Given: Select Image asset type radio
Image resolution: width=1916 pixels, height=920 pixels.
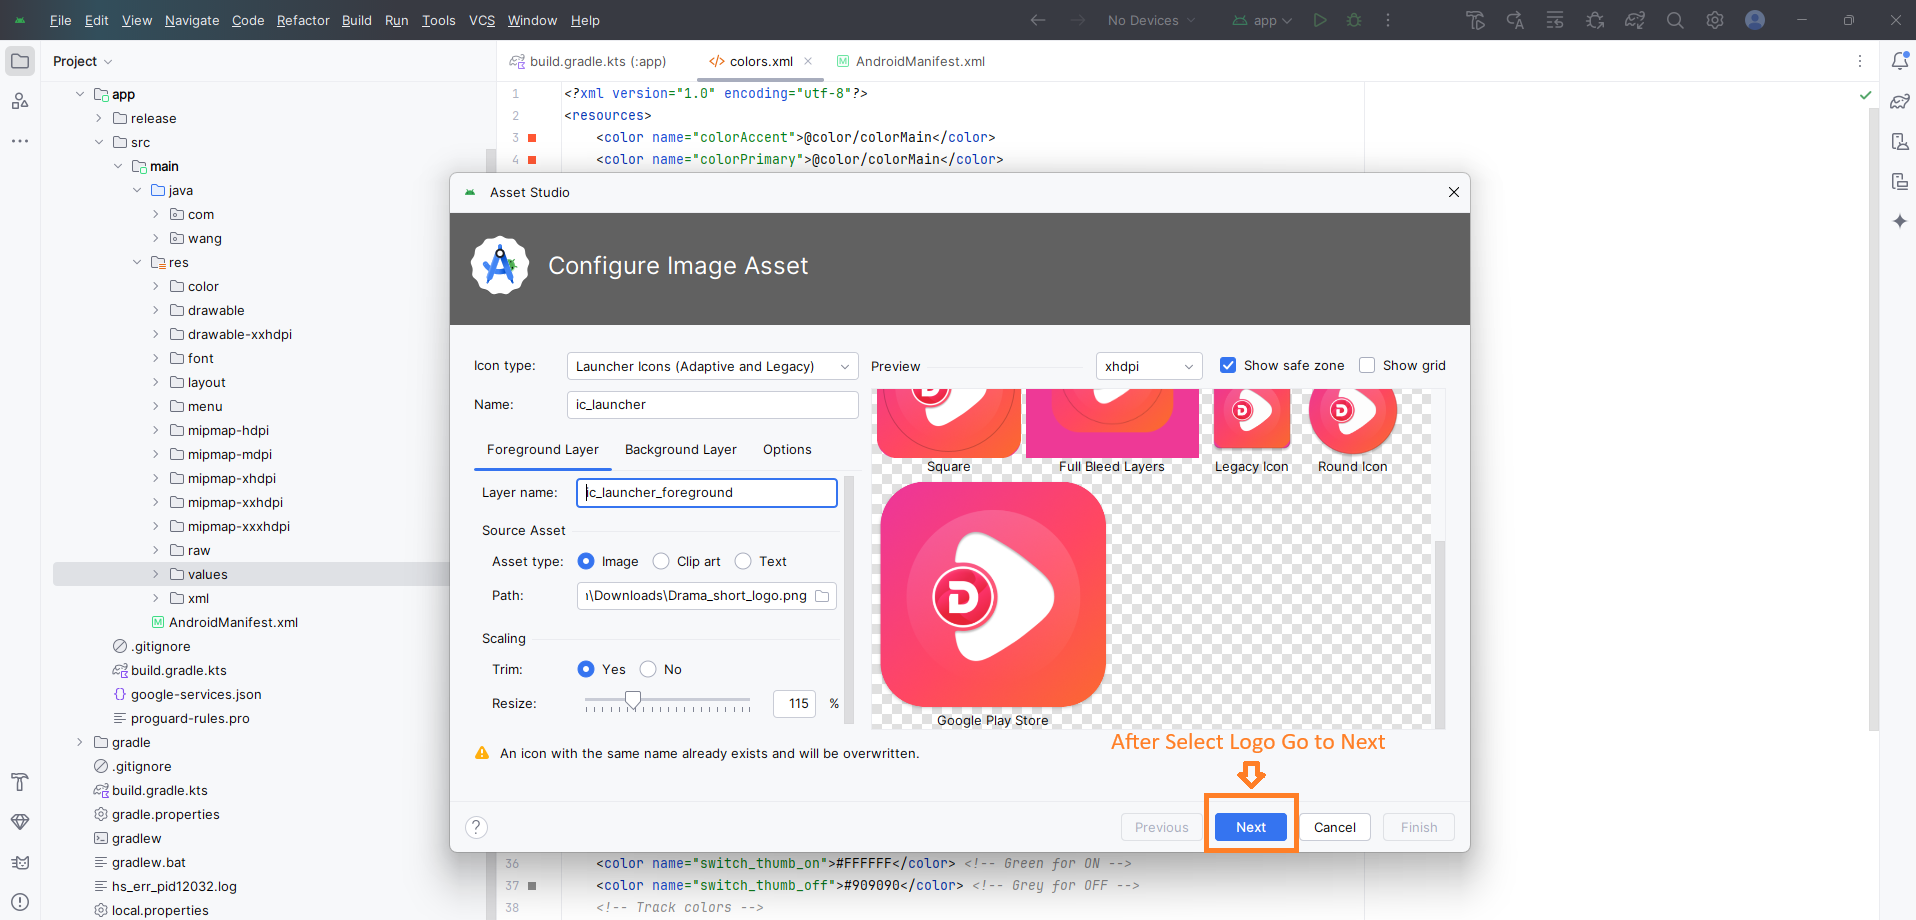Looking at the screenshot, I should pos(586,561).
